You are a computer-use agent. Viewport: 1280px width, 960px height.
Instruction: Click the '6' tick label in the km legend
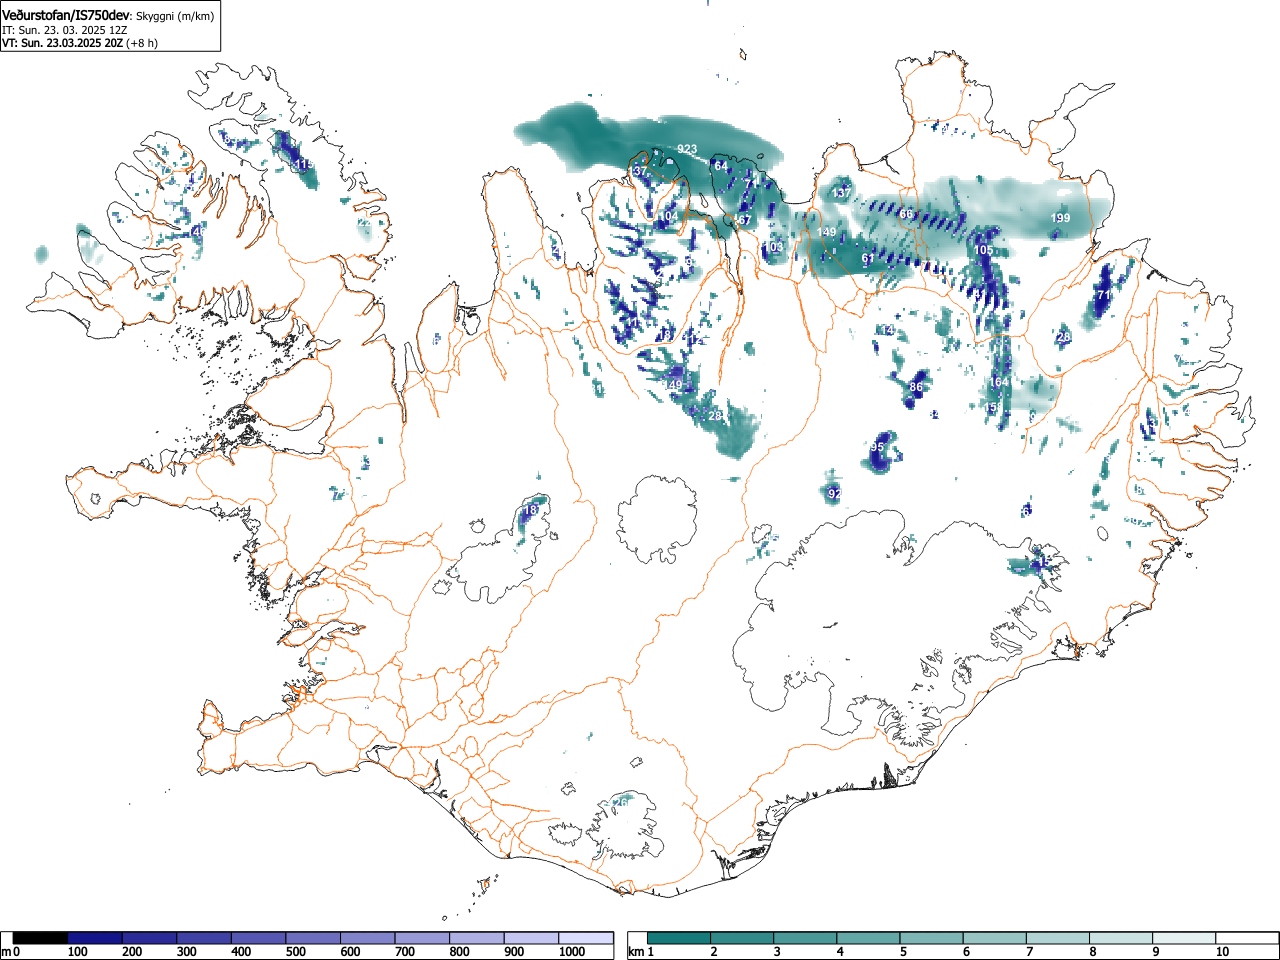coord(966,952)
